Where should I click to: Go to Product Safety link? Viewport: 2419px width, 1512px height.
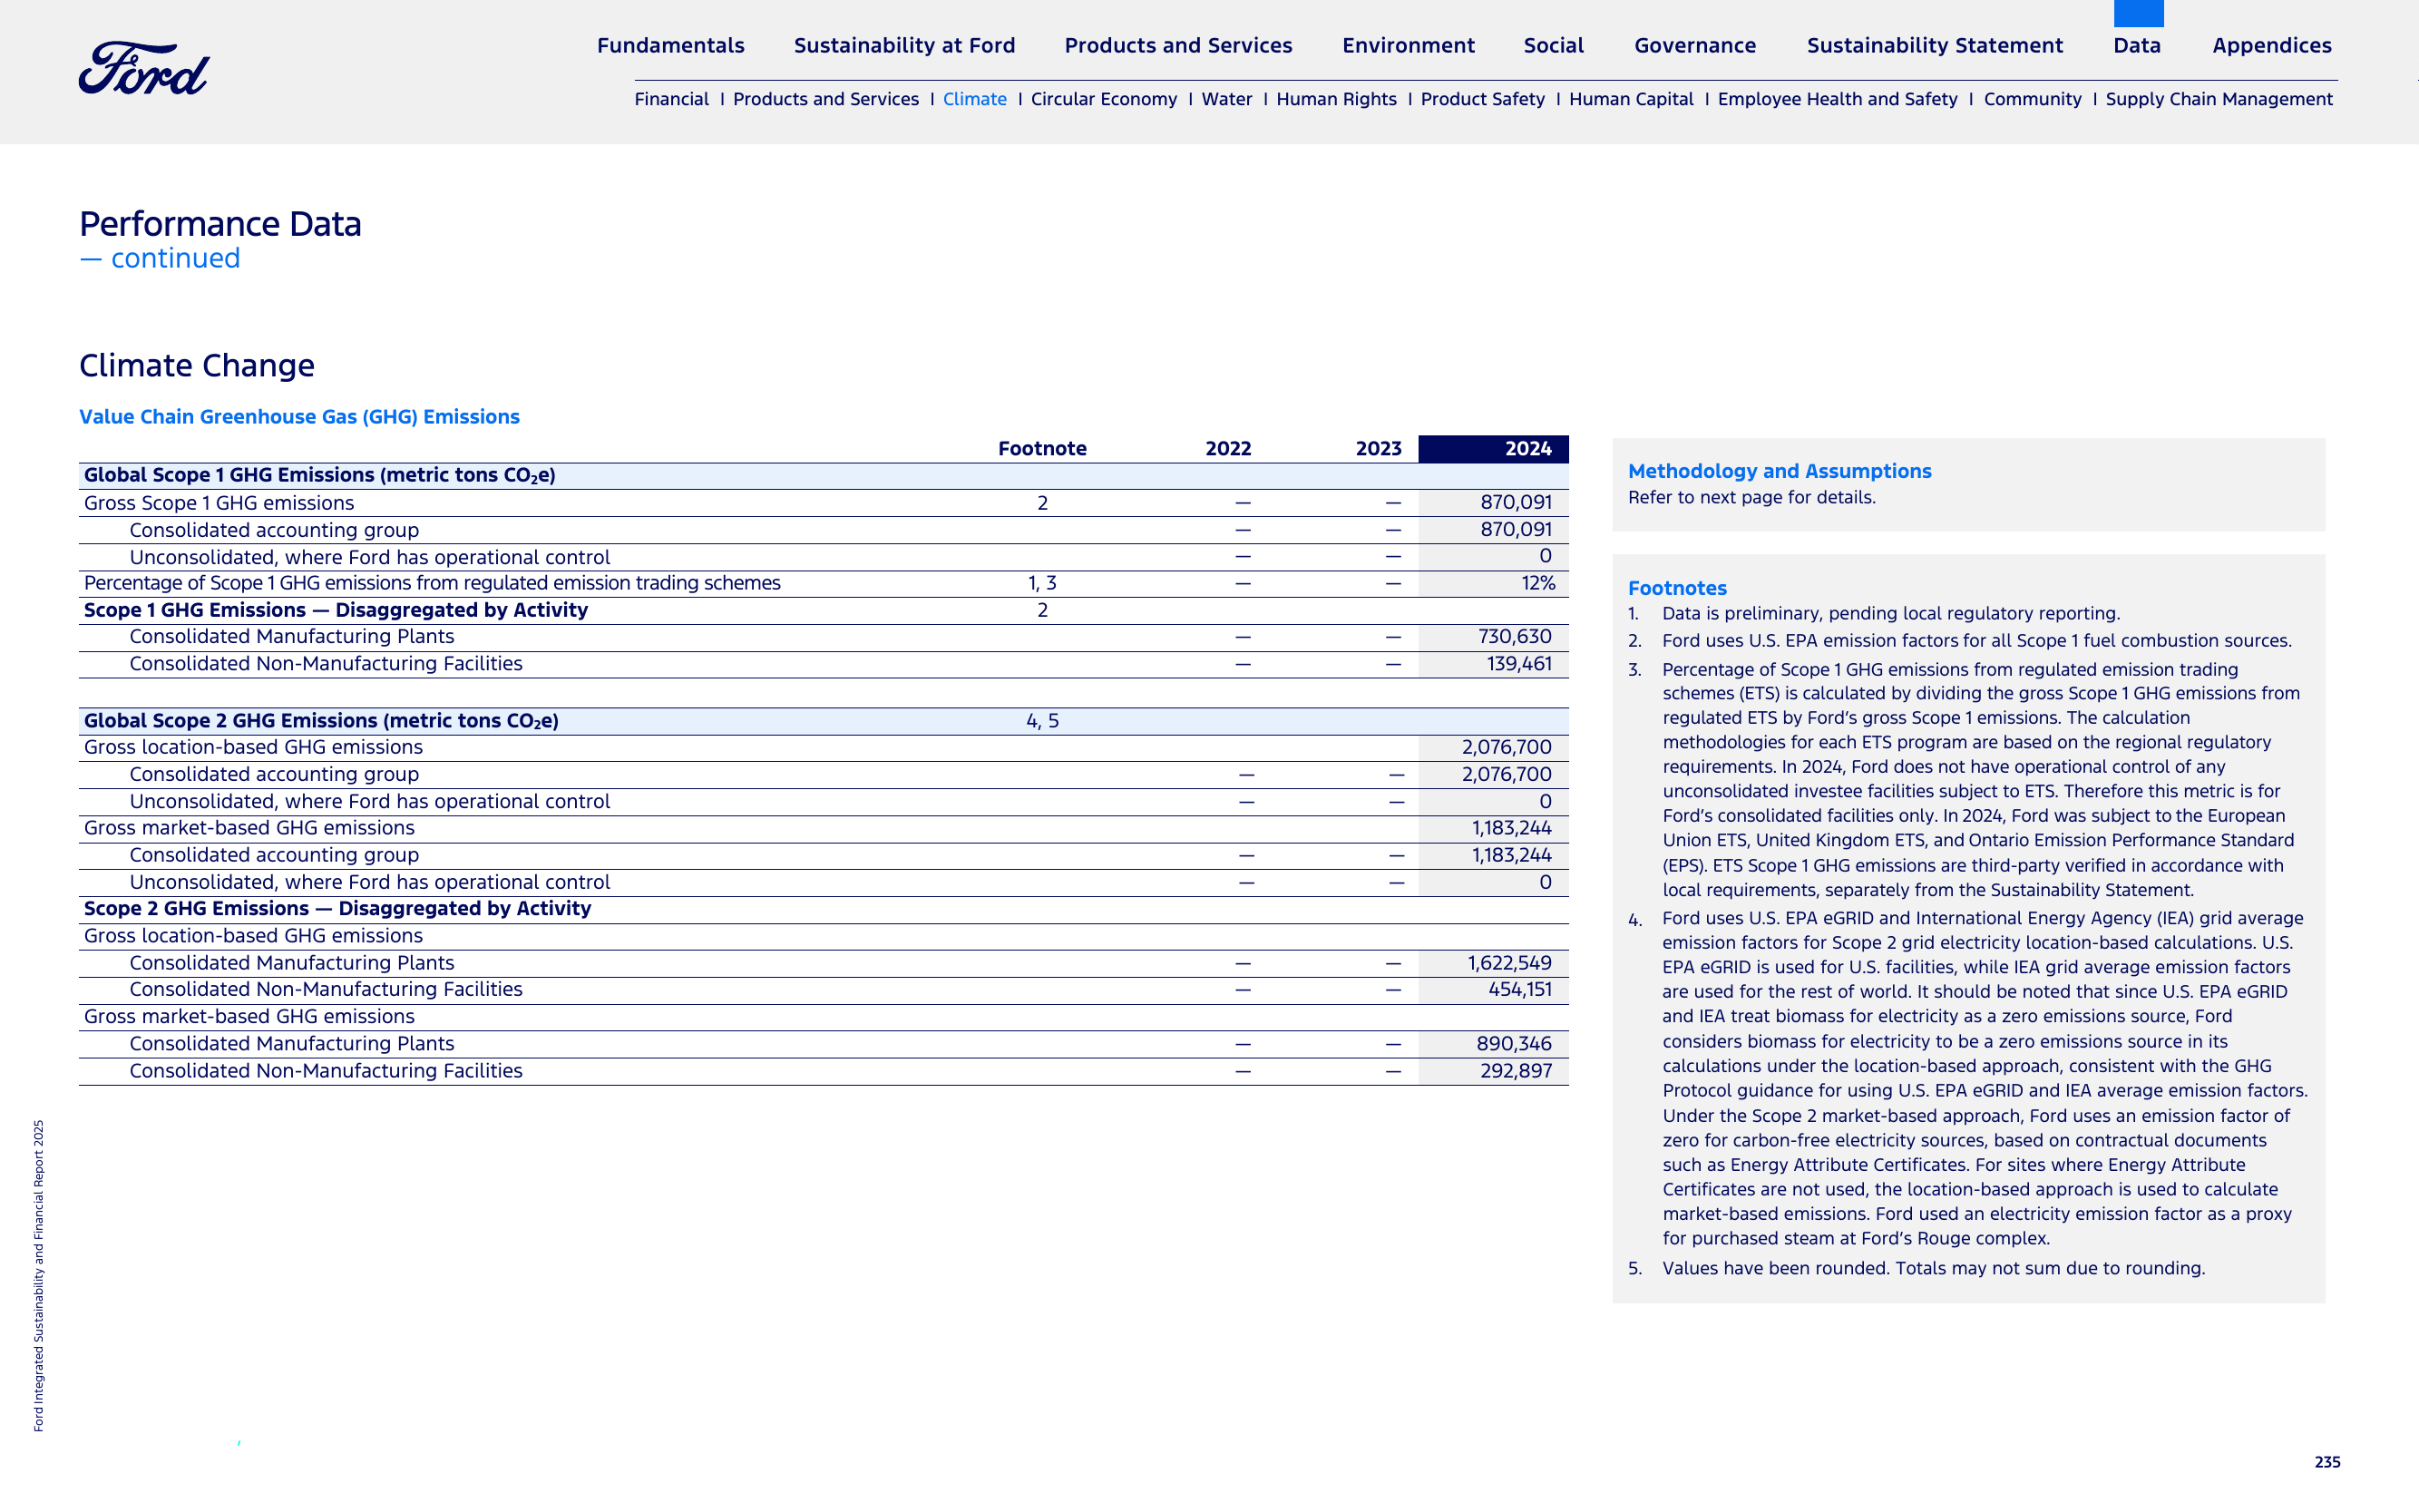(1482, 99)
